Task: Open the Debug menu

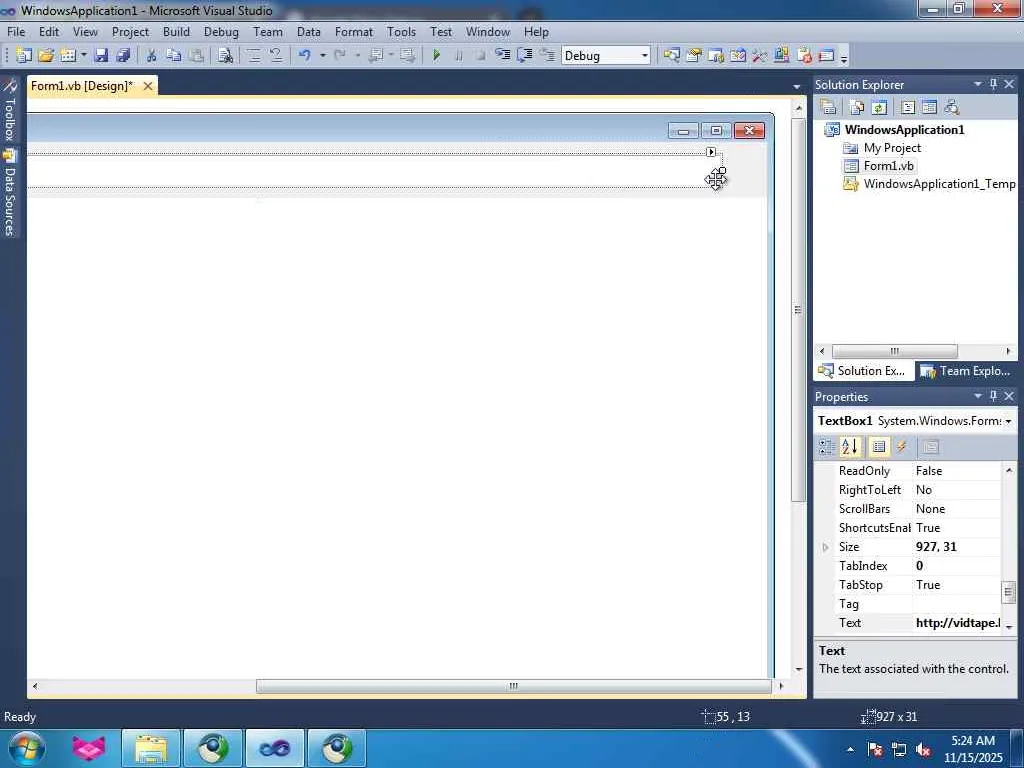Action: click(x=221, y=31)
